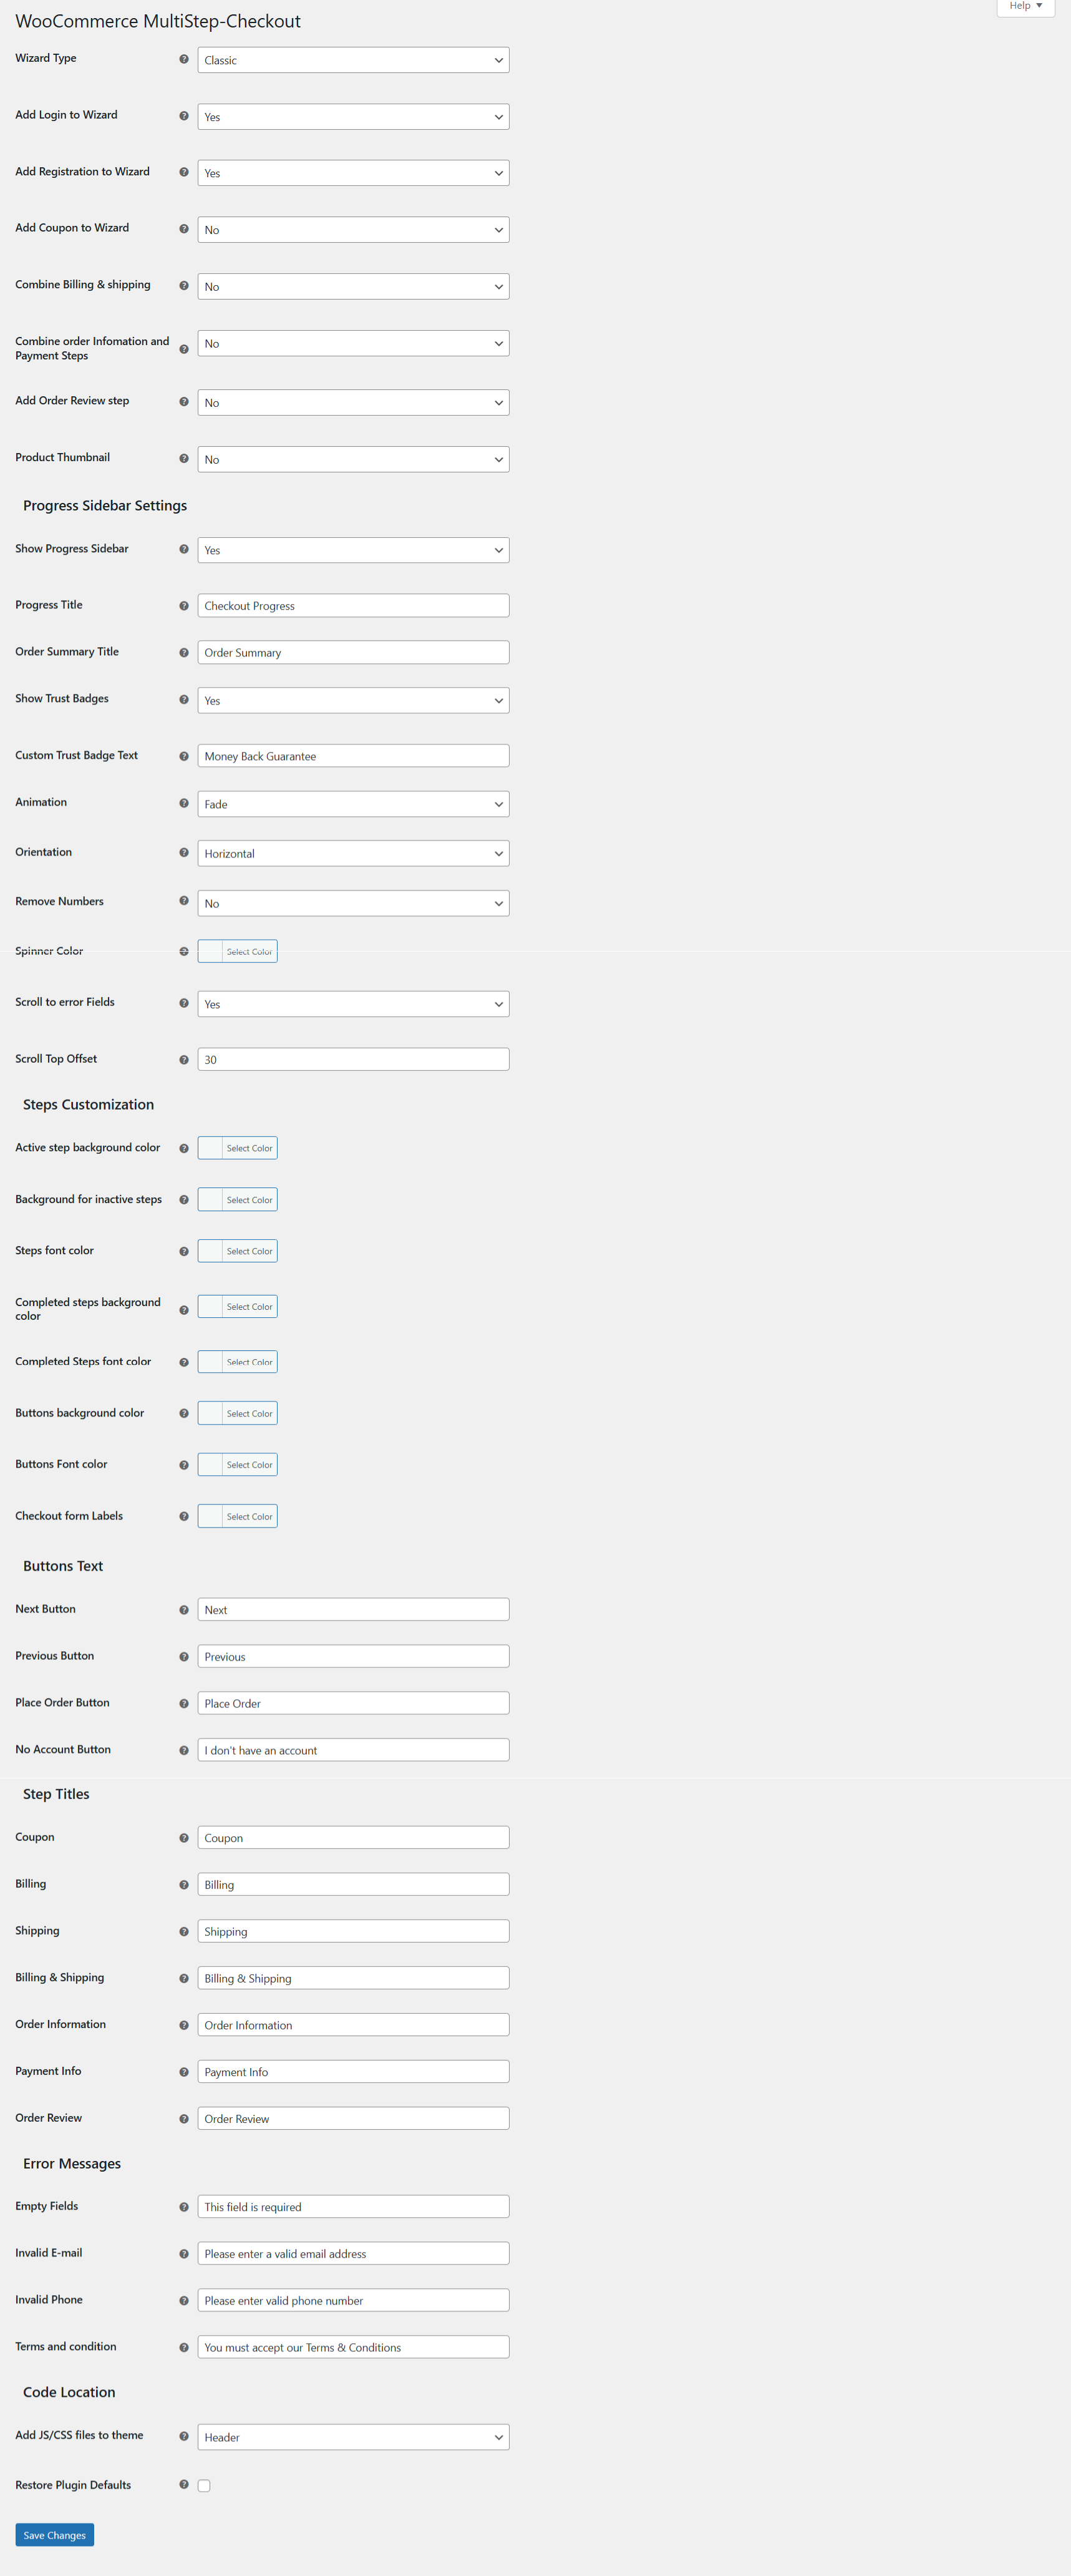Click help icon next to Wizard Type
The width and height of the screenshot is (1071, 2576).
[184, 59]
